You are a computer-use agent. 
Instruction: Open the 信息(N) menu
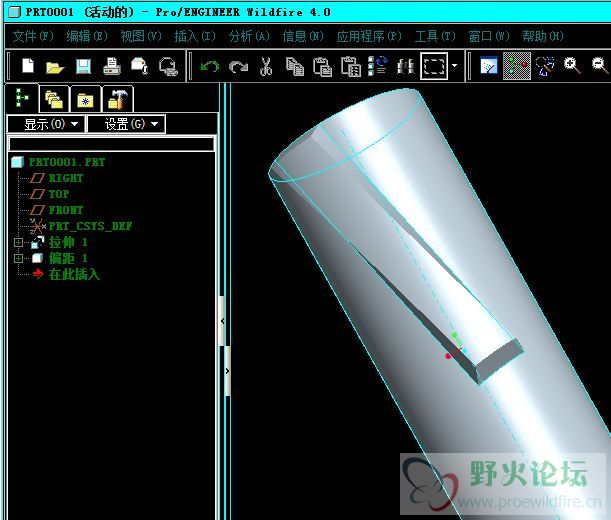click(x=303, y=36)
